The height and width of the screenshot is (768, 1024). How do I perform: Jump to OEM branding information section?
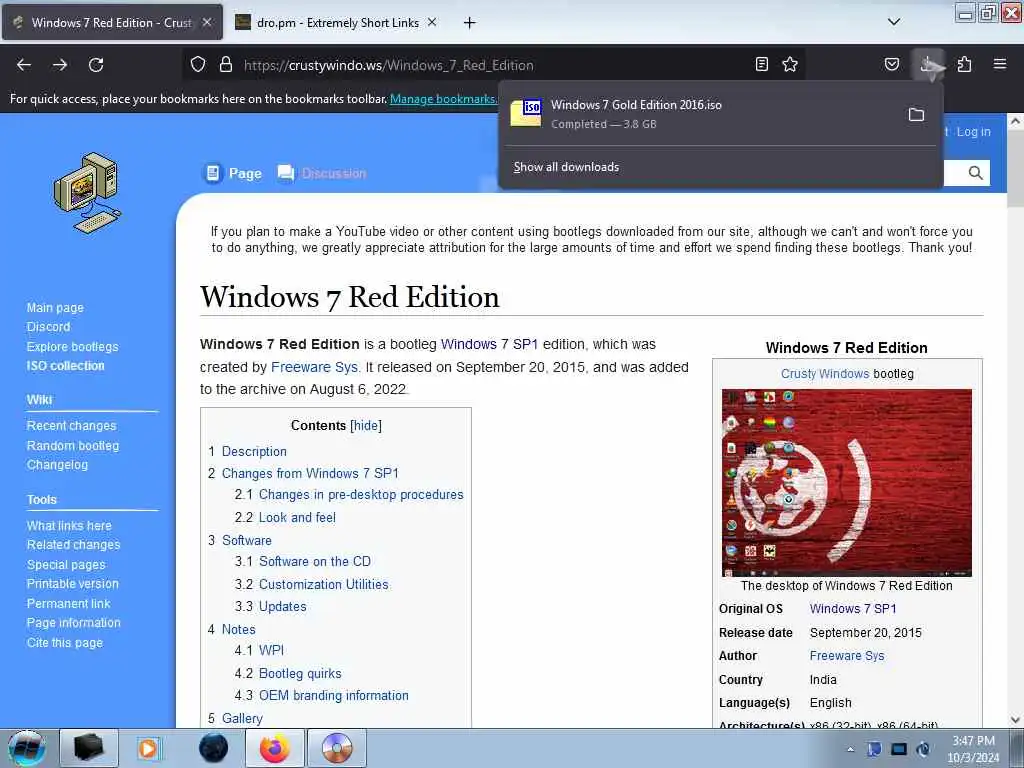coord(334,696)
